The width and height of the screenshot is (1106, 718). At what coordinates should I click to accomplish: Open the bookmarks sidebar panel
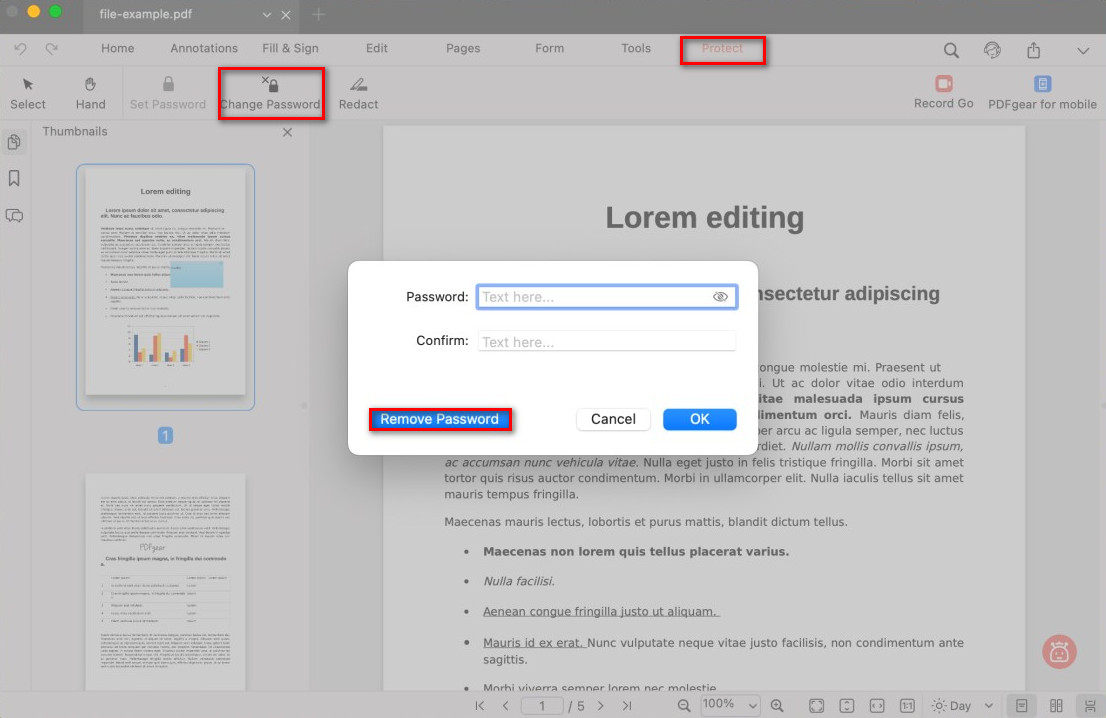pyautogui.click(x=14, y=178)
